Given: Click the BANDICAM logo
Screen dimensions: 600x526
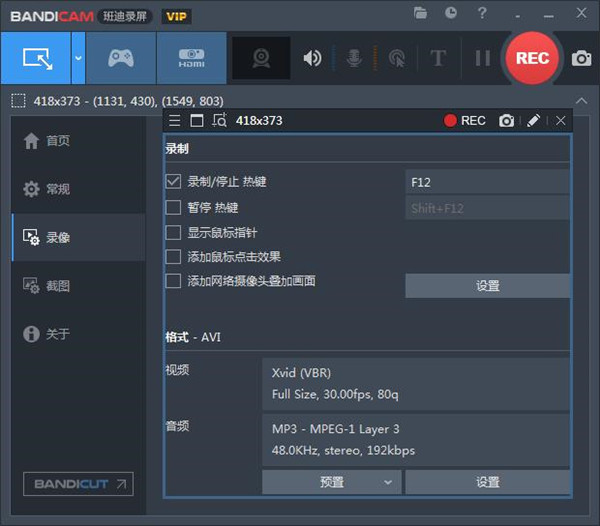Looking at the screenshot, I should click(x=52, y=16).
